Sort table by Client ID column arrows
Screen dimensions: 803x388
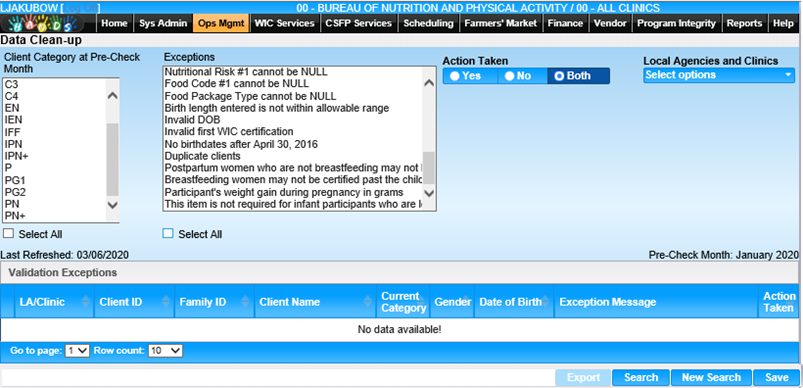point(165,302)
